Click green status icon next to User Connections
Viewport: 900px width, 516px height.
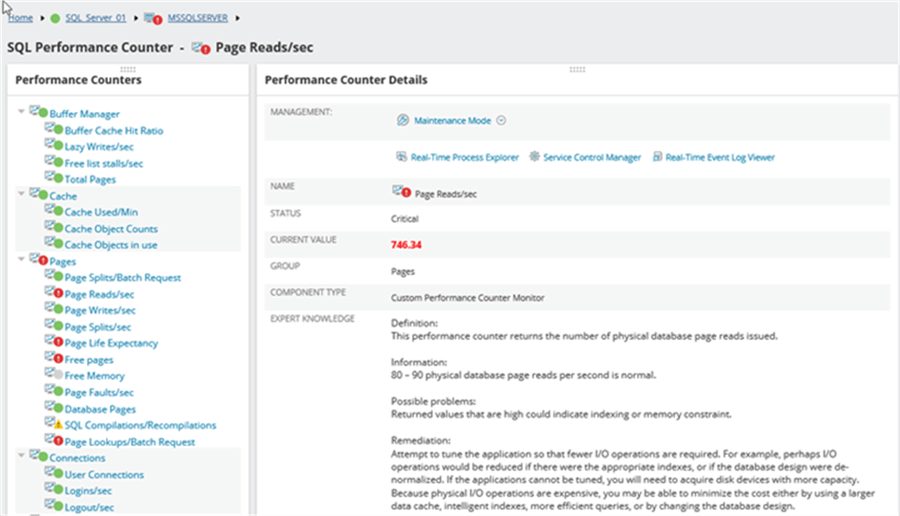pos(58,473)
